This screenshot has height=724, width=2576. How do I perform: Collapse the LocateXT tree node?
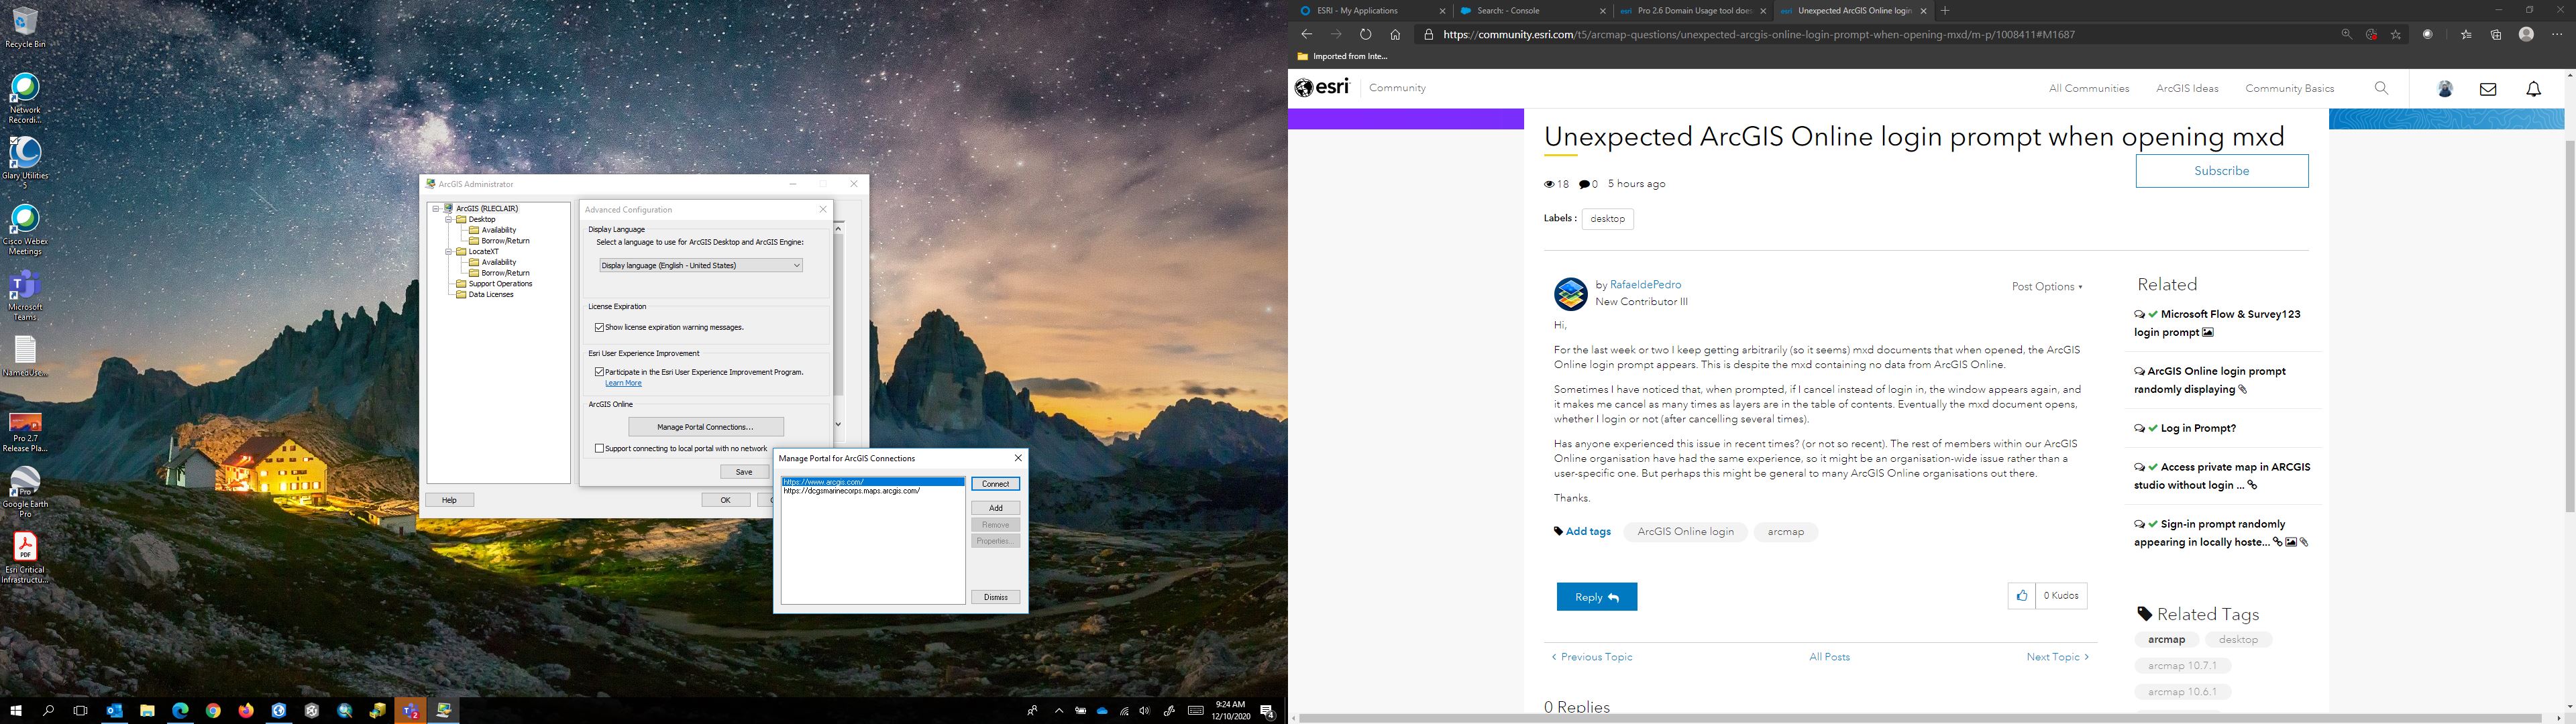[449, 251]
